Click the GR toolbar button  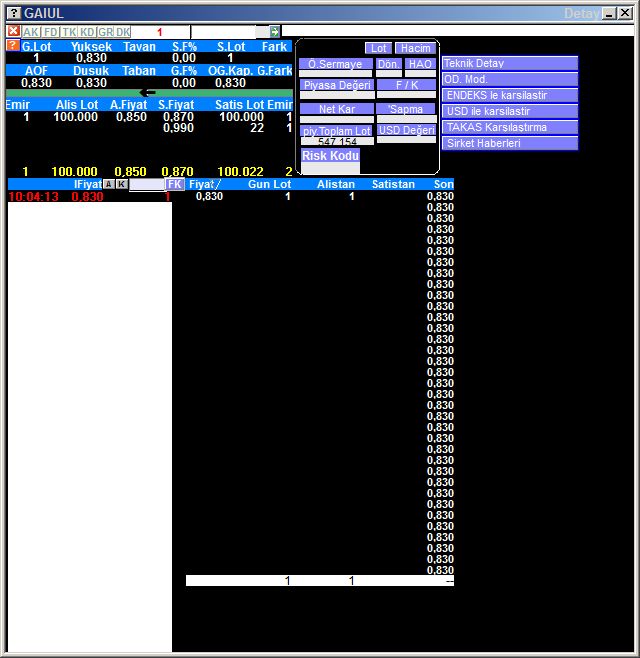[x=105, y=32]
